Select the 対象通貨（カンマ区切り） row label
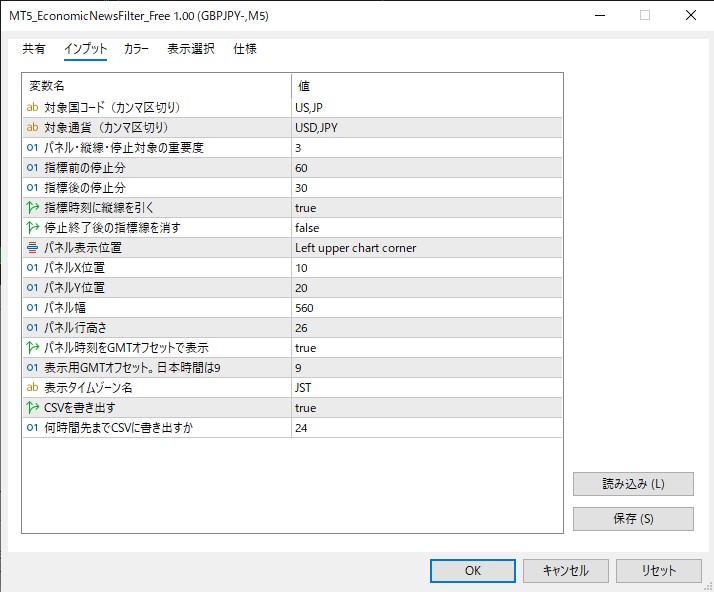 click(x=106, y=128)
